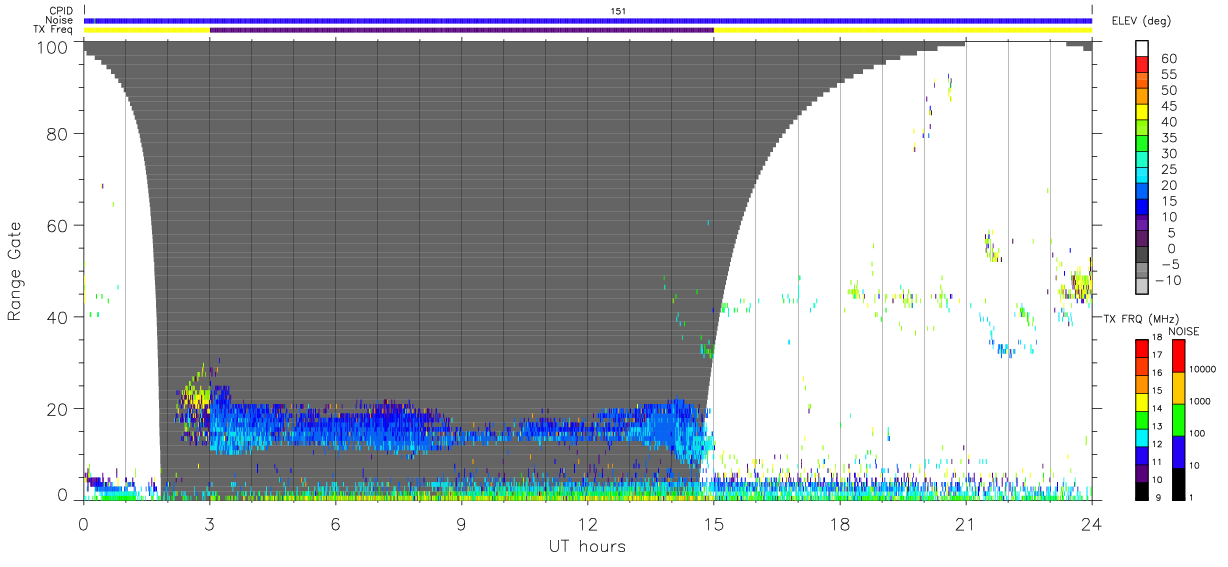Click the 3 tick on UT hours axis
This screenshot has height=567, width=1228.
click(x=210, y=523)
